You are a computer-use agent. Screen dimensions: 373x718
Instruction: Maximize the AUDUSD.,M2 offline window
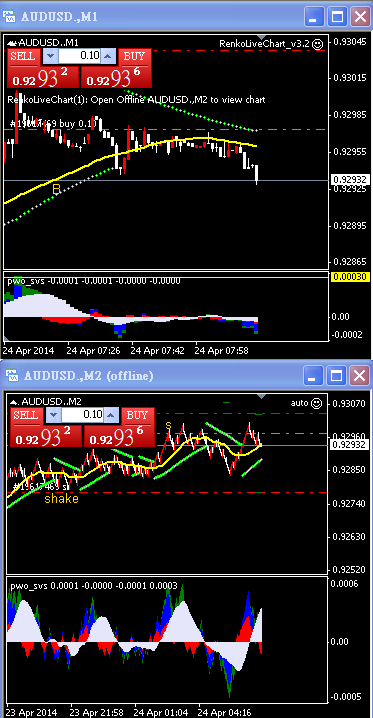point(337,375)
